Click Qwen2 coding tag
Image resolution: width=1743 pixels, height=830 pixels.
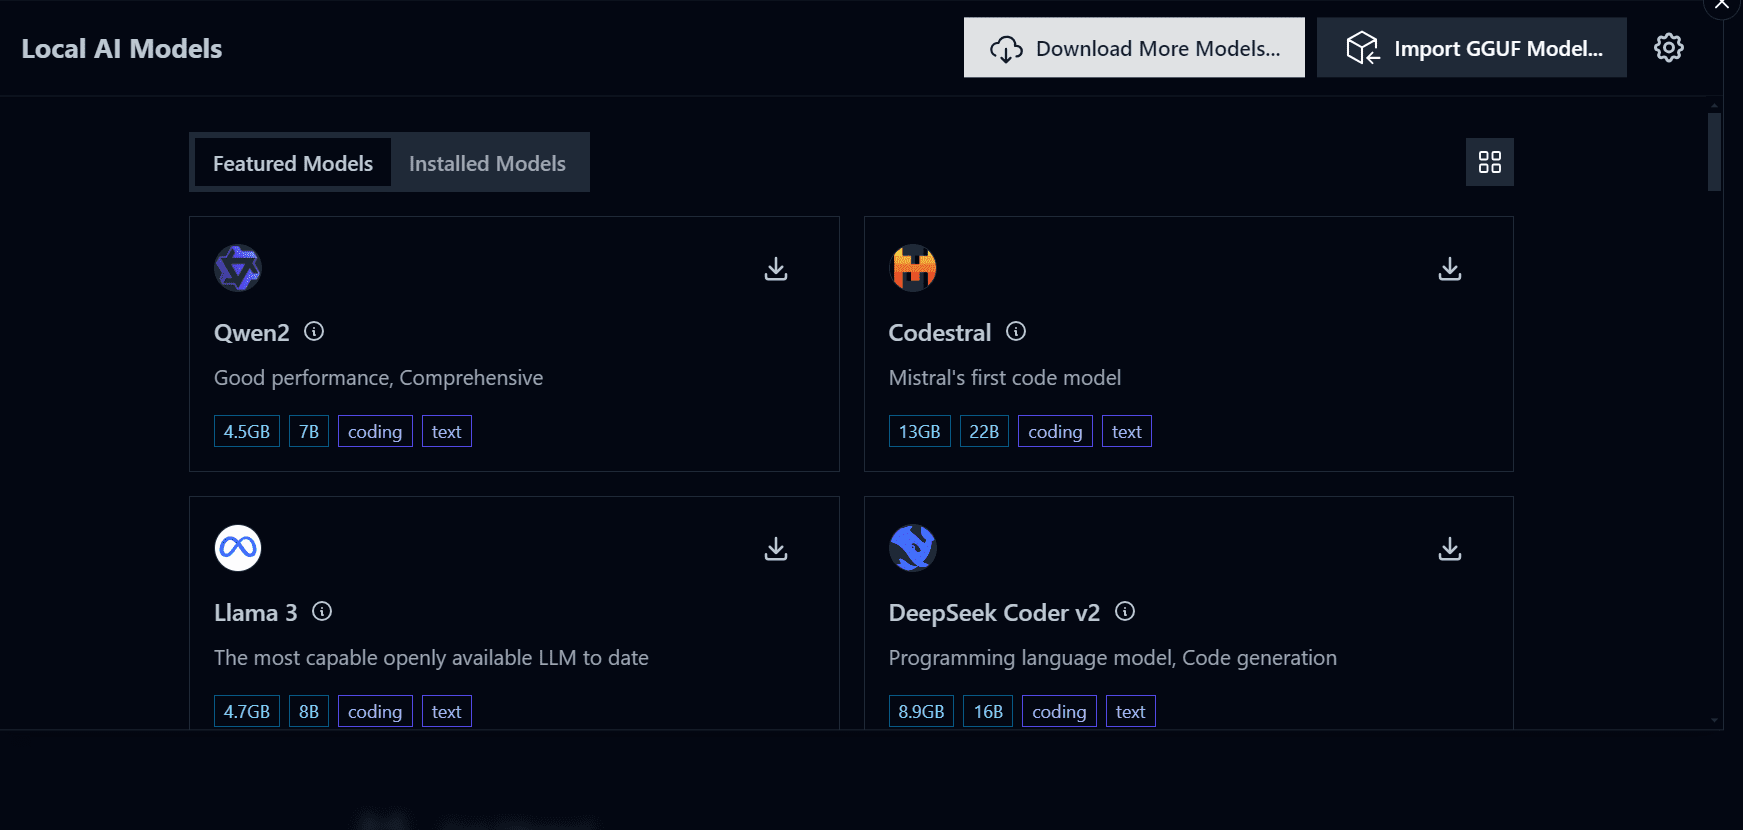375,431
